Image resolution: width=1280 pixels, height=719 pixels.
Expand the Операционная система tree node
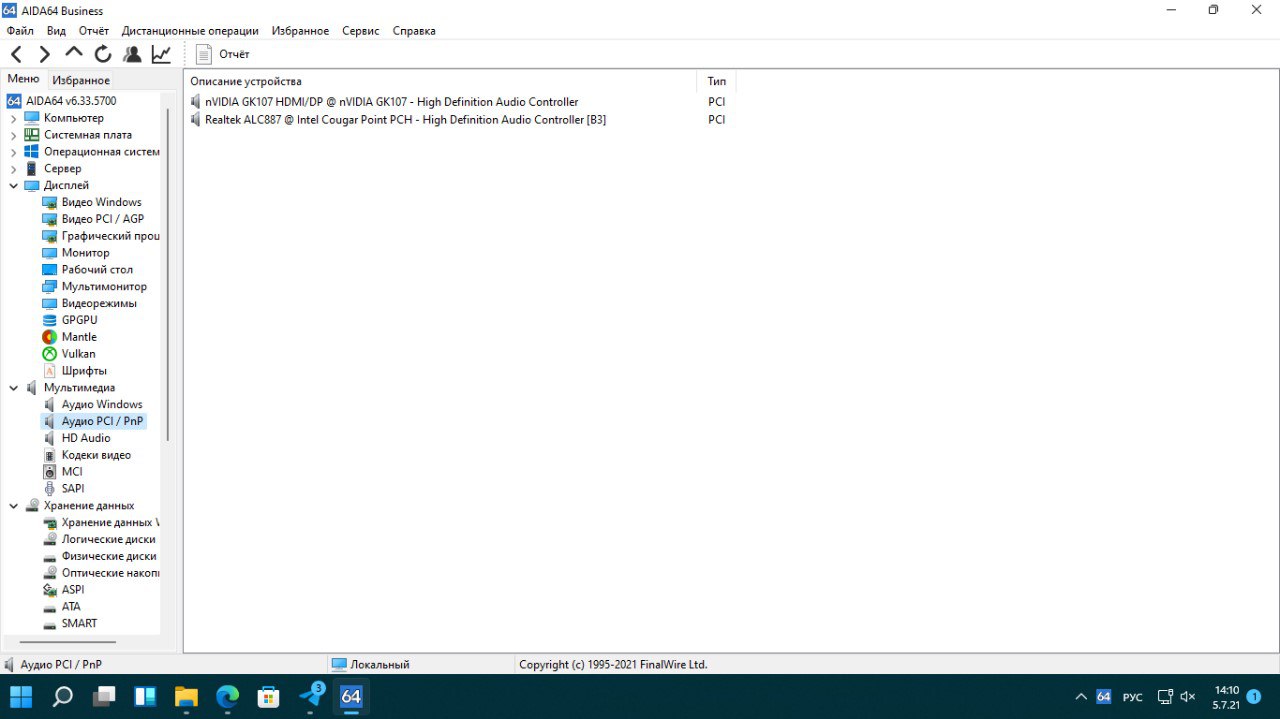14,152
